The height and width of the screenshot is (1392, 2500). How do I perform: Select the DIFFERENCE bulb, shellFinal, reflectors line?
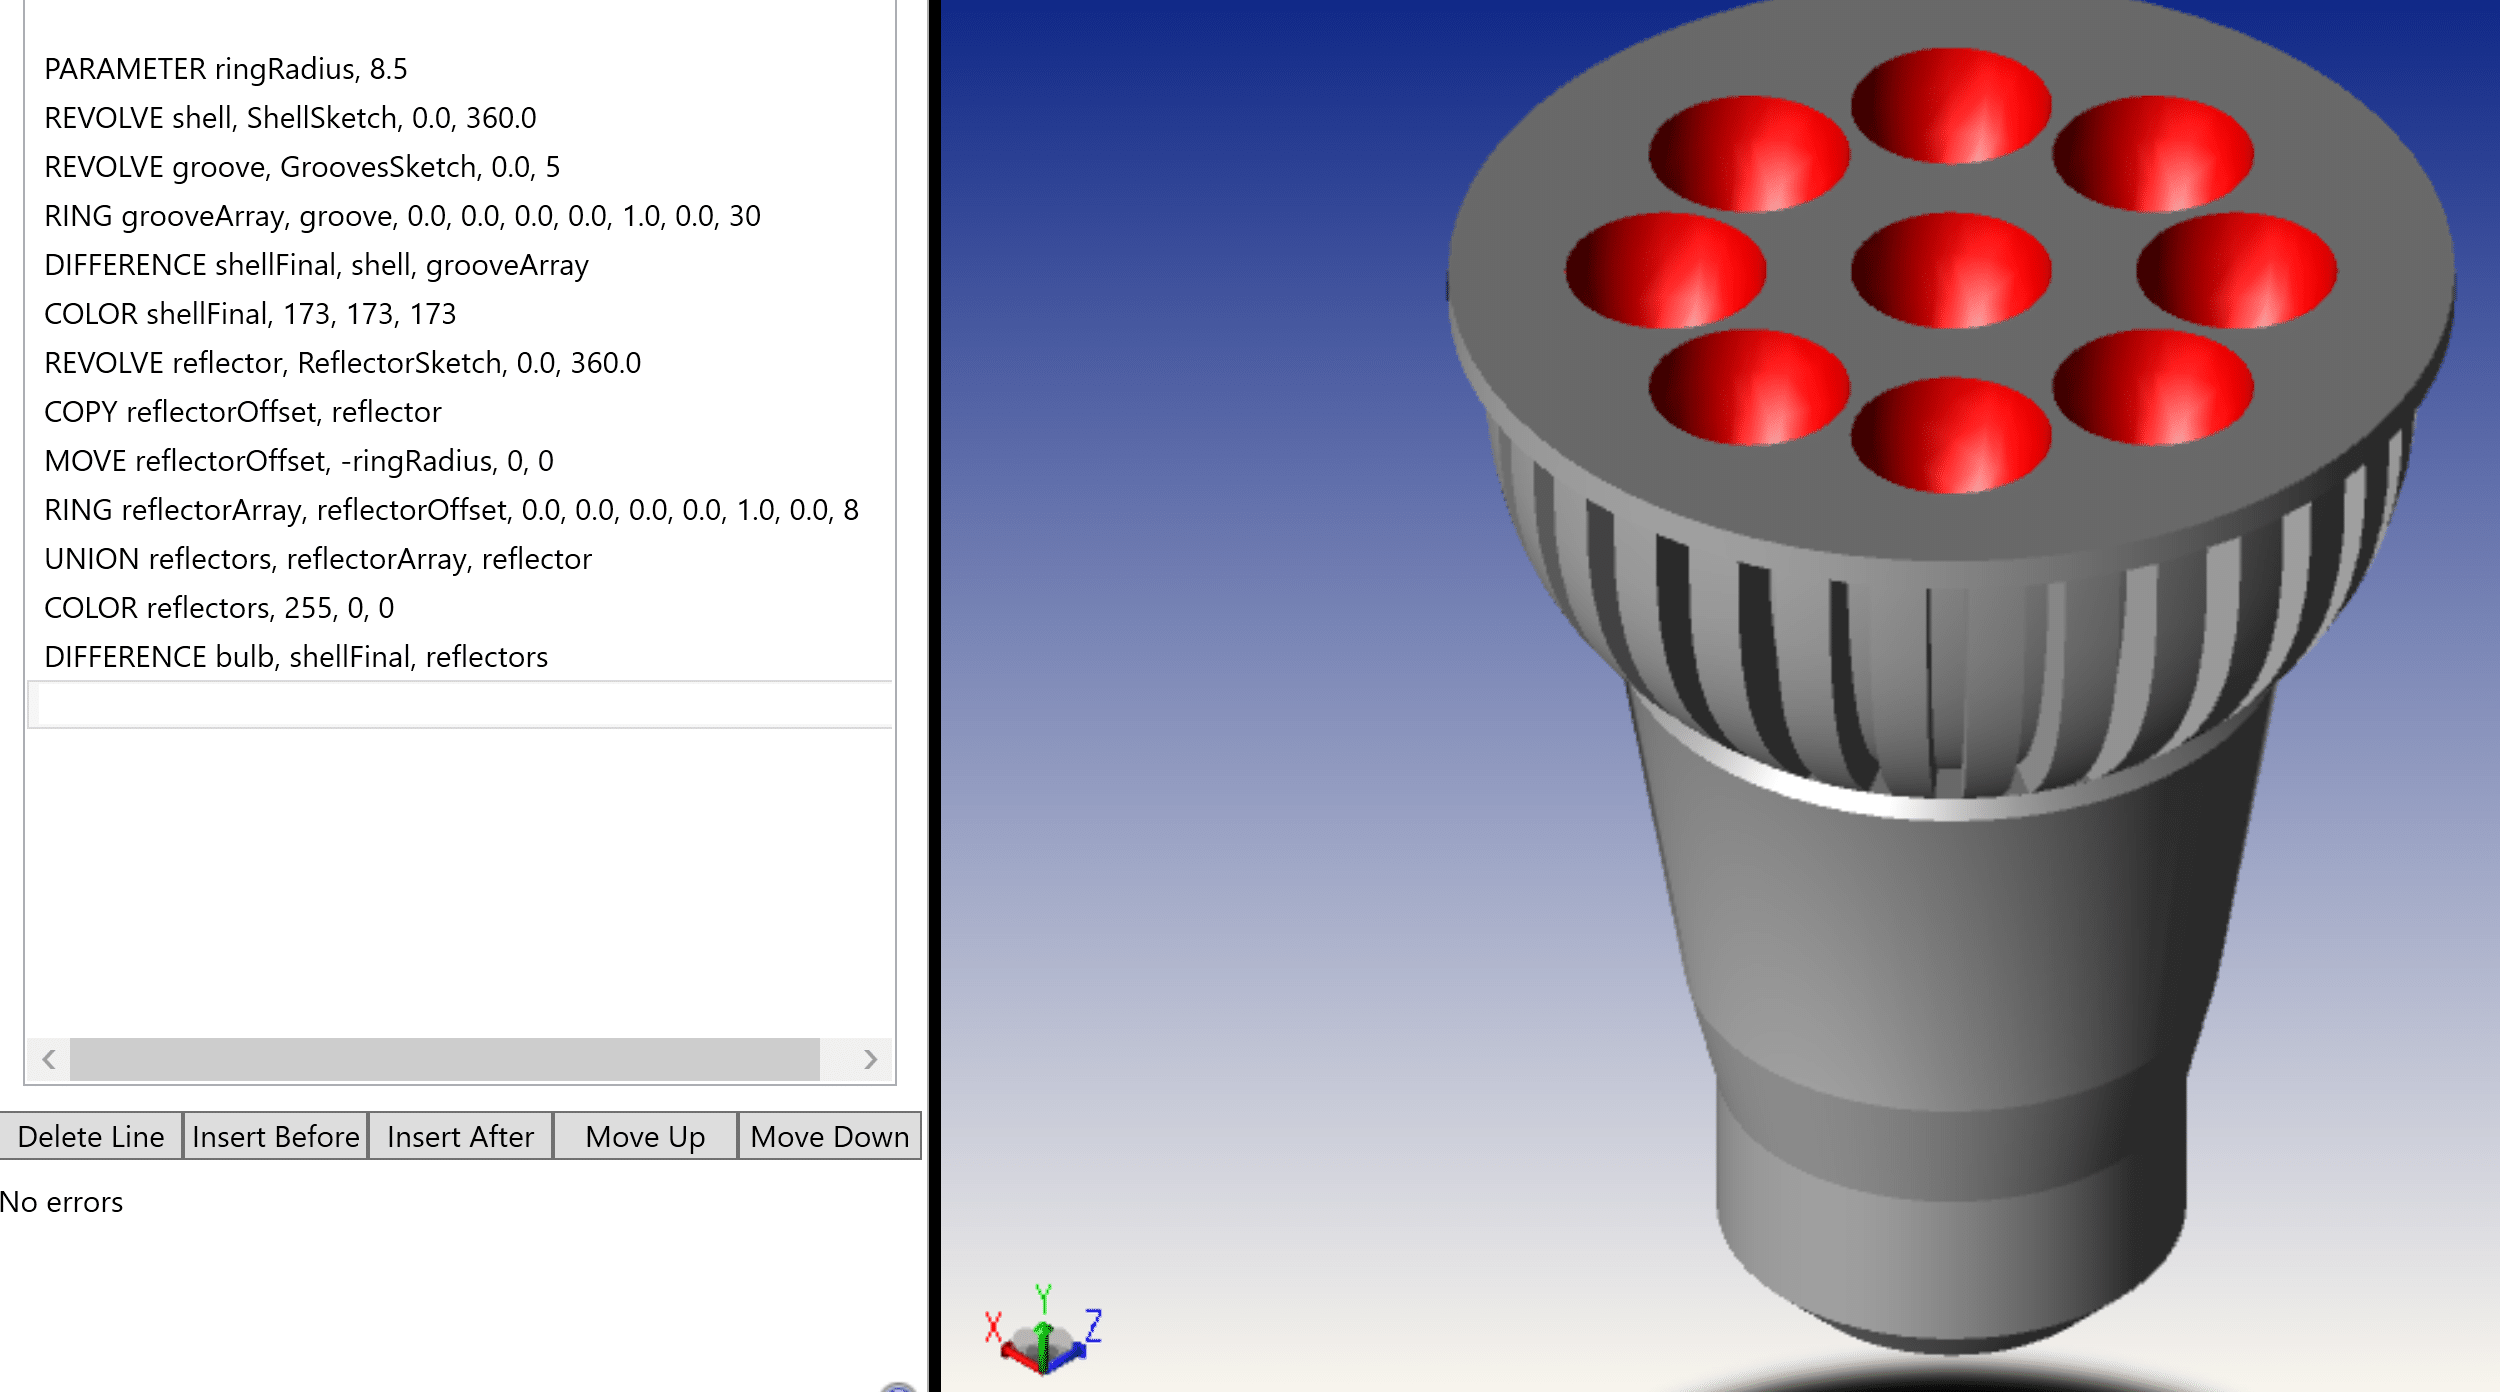click(x=296, y=657)
